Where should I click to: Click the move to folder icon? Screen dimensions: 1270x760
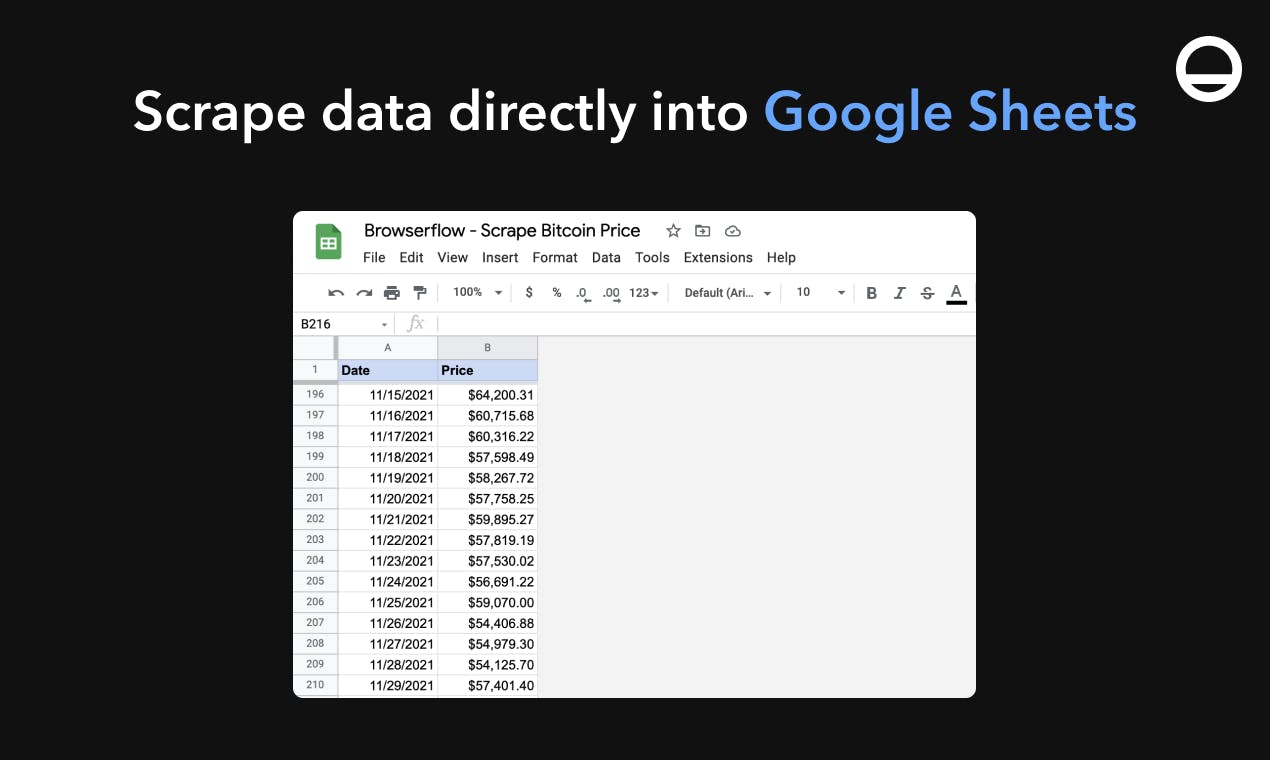703,231
